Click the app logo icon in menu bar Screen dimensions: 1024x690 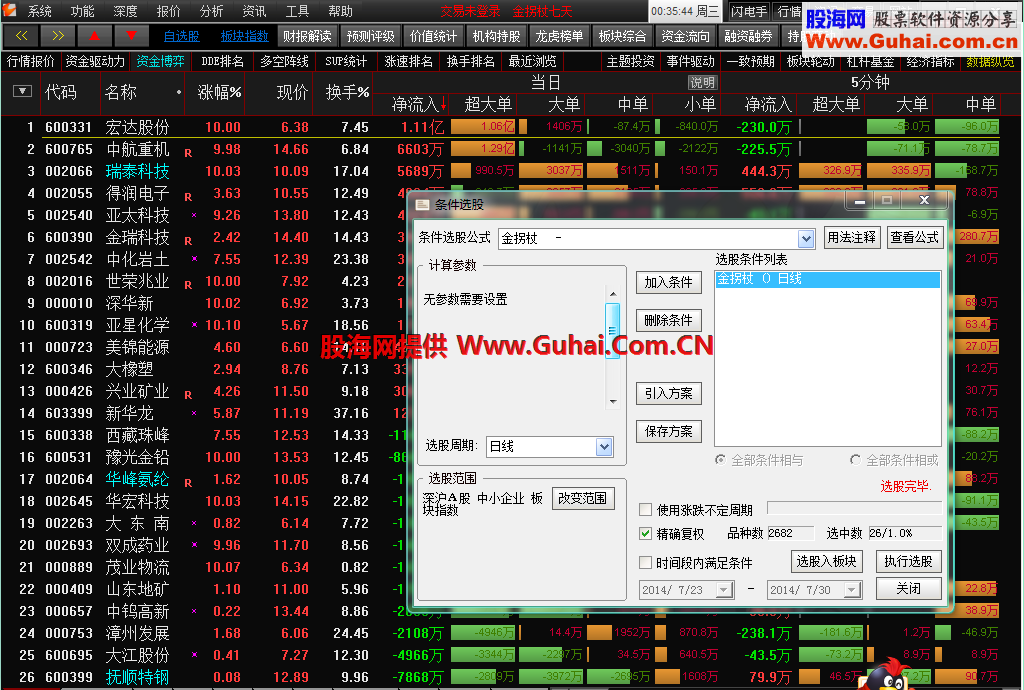tap(10, 10)
